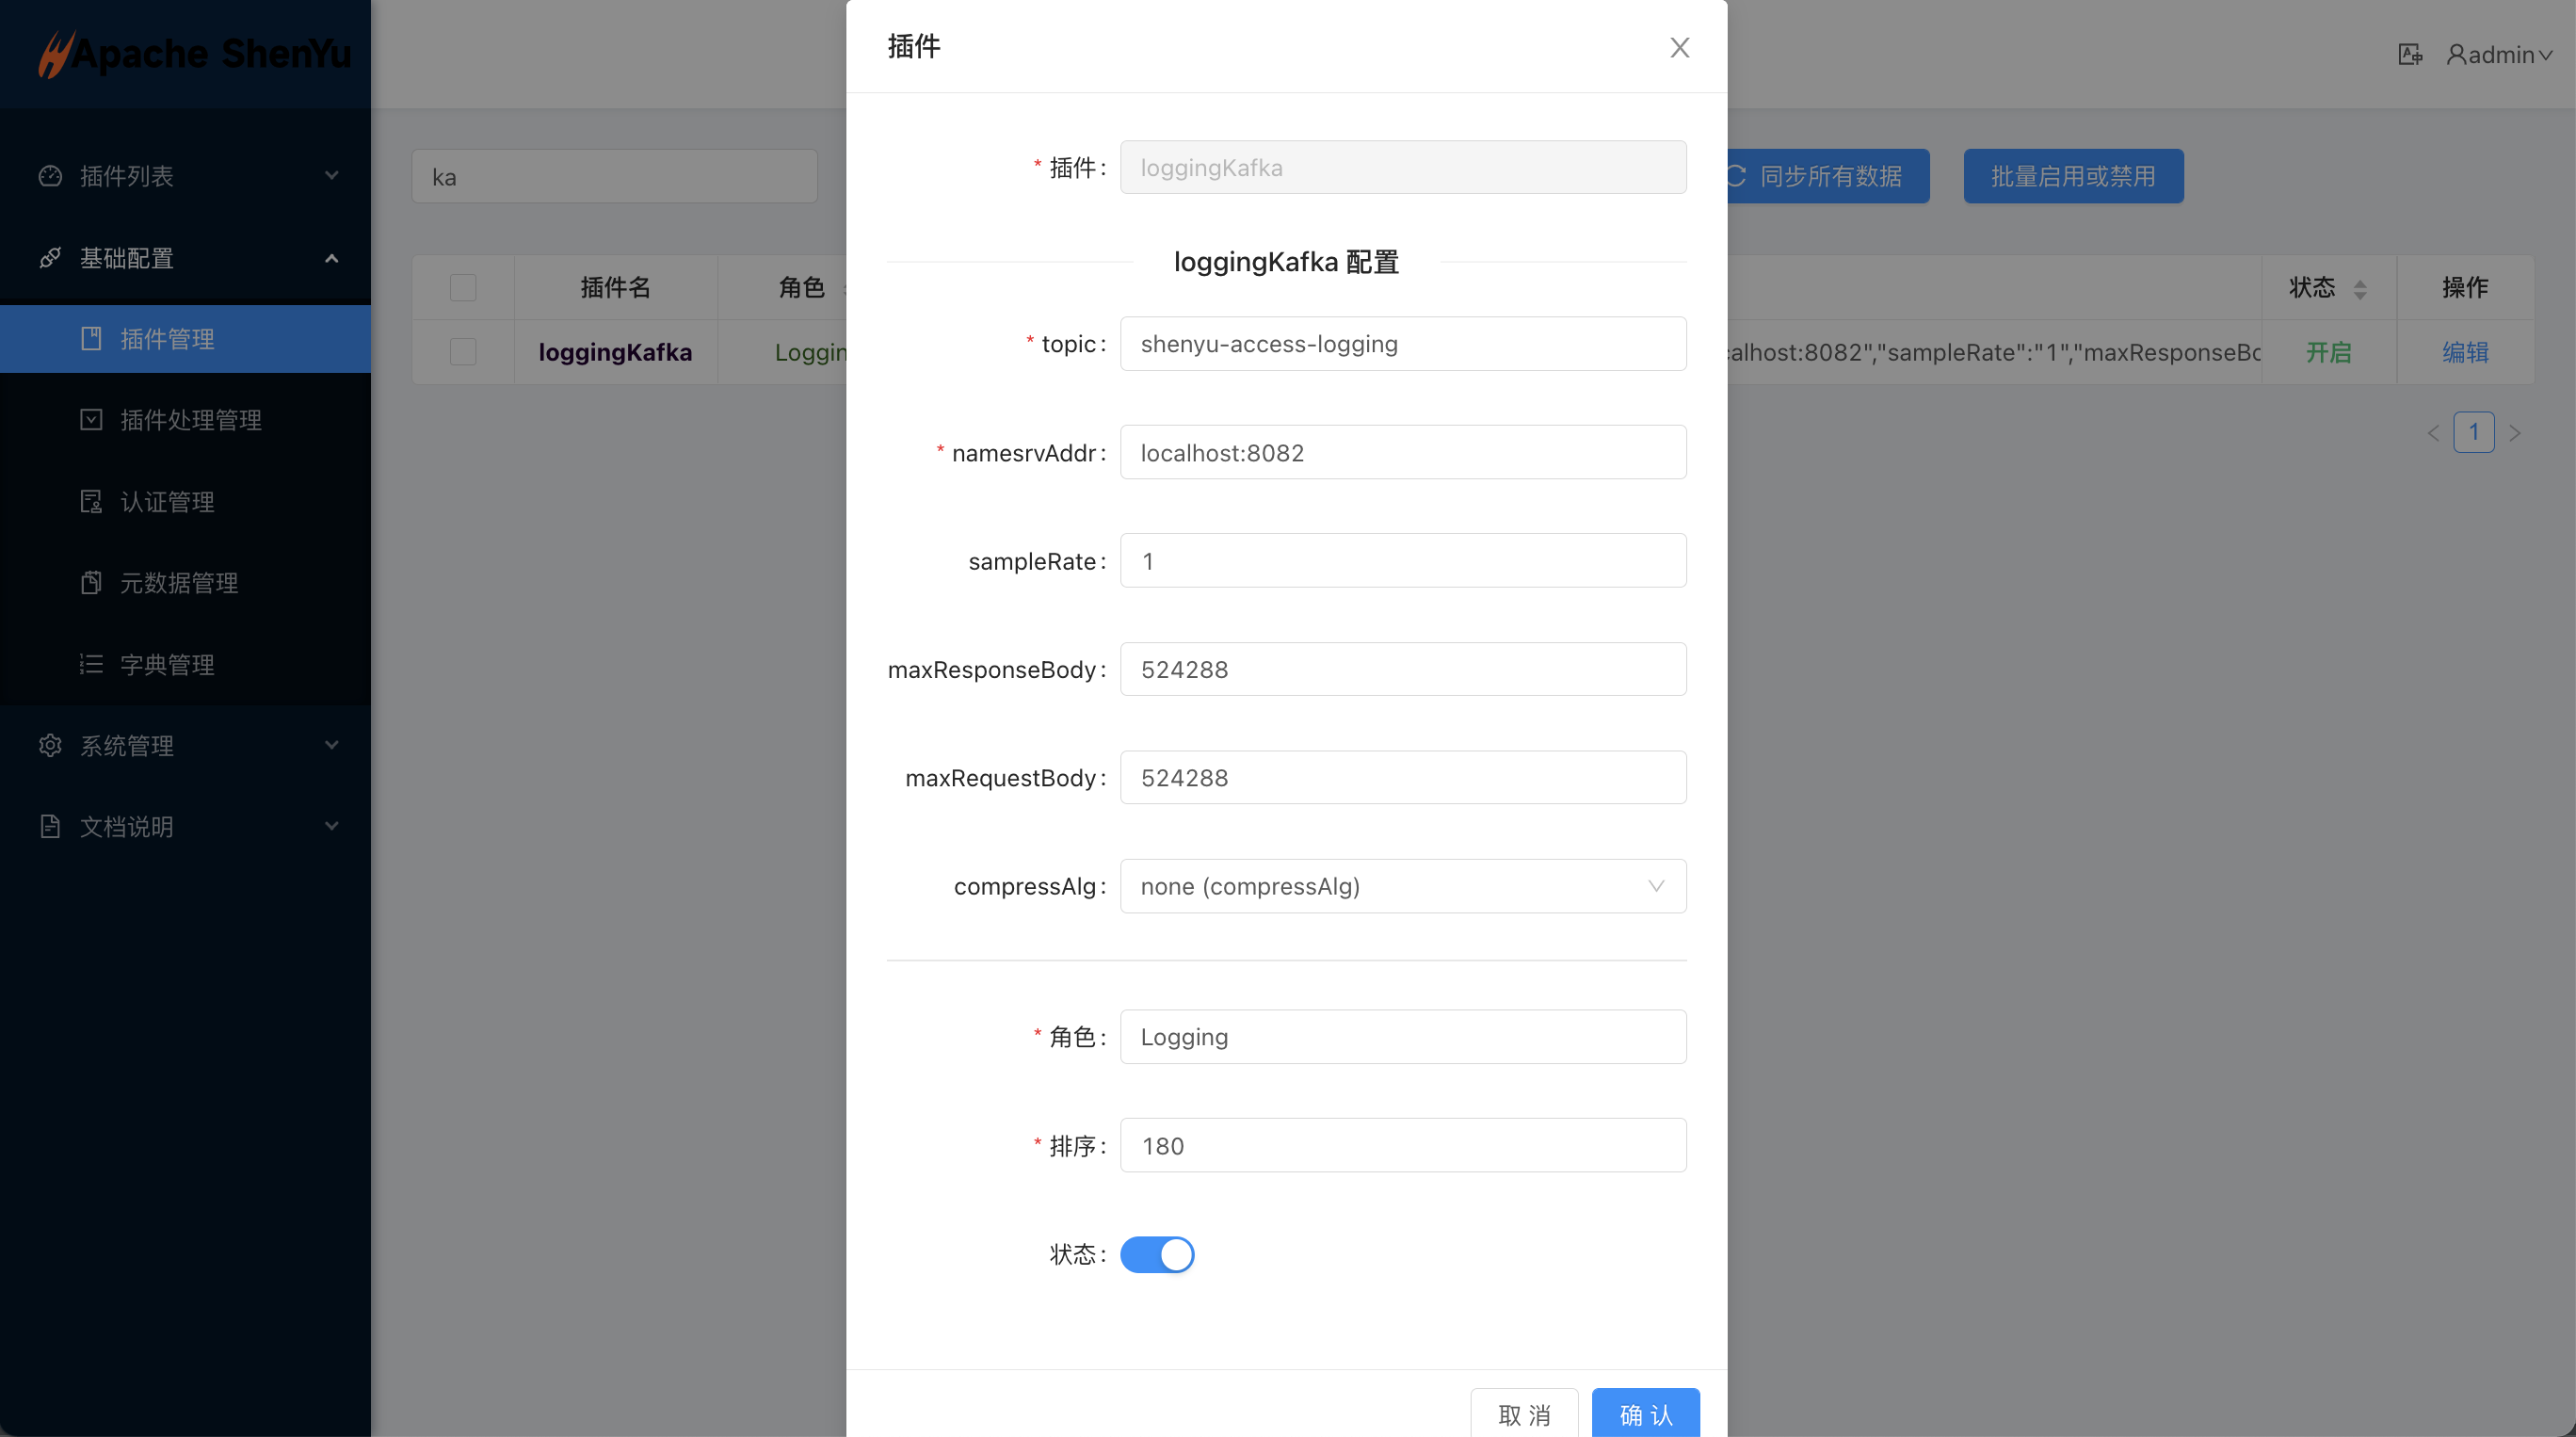Open the compressAlg dropdown
The height and width of the screenshot is (1437, 2576).
pos(1402,886)
